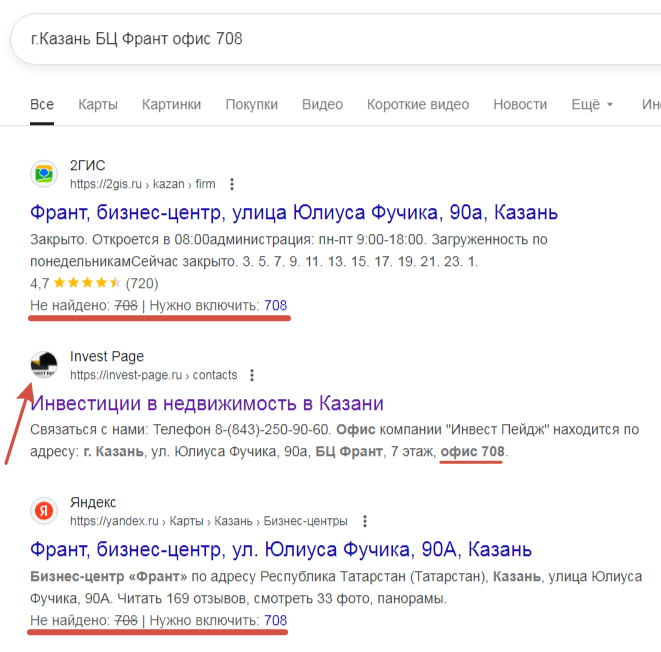Click the 2GIS site favicon
Viewport: 661px width, 652px height.
tap(44, 174)
